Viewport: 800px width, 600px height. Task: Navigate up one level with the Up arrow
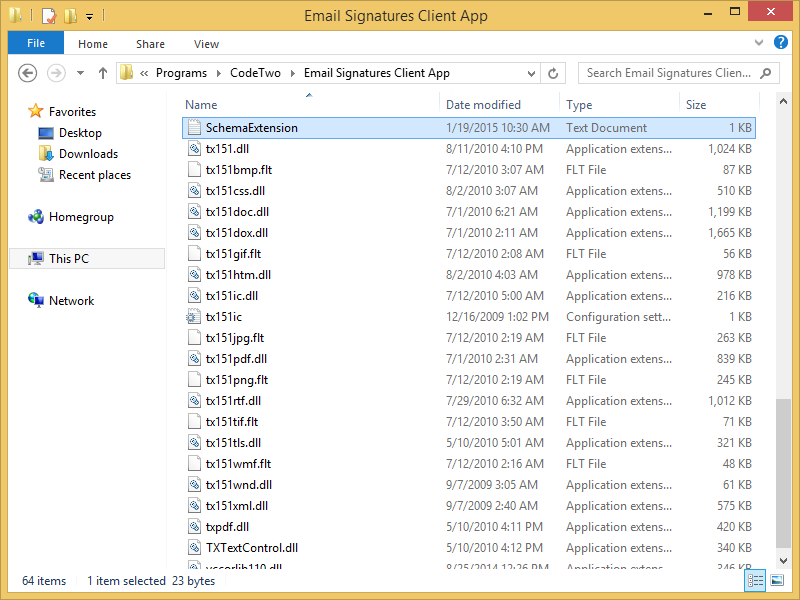(x=103, y=72)
